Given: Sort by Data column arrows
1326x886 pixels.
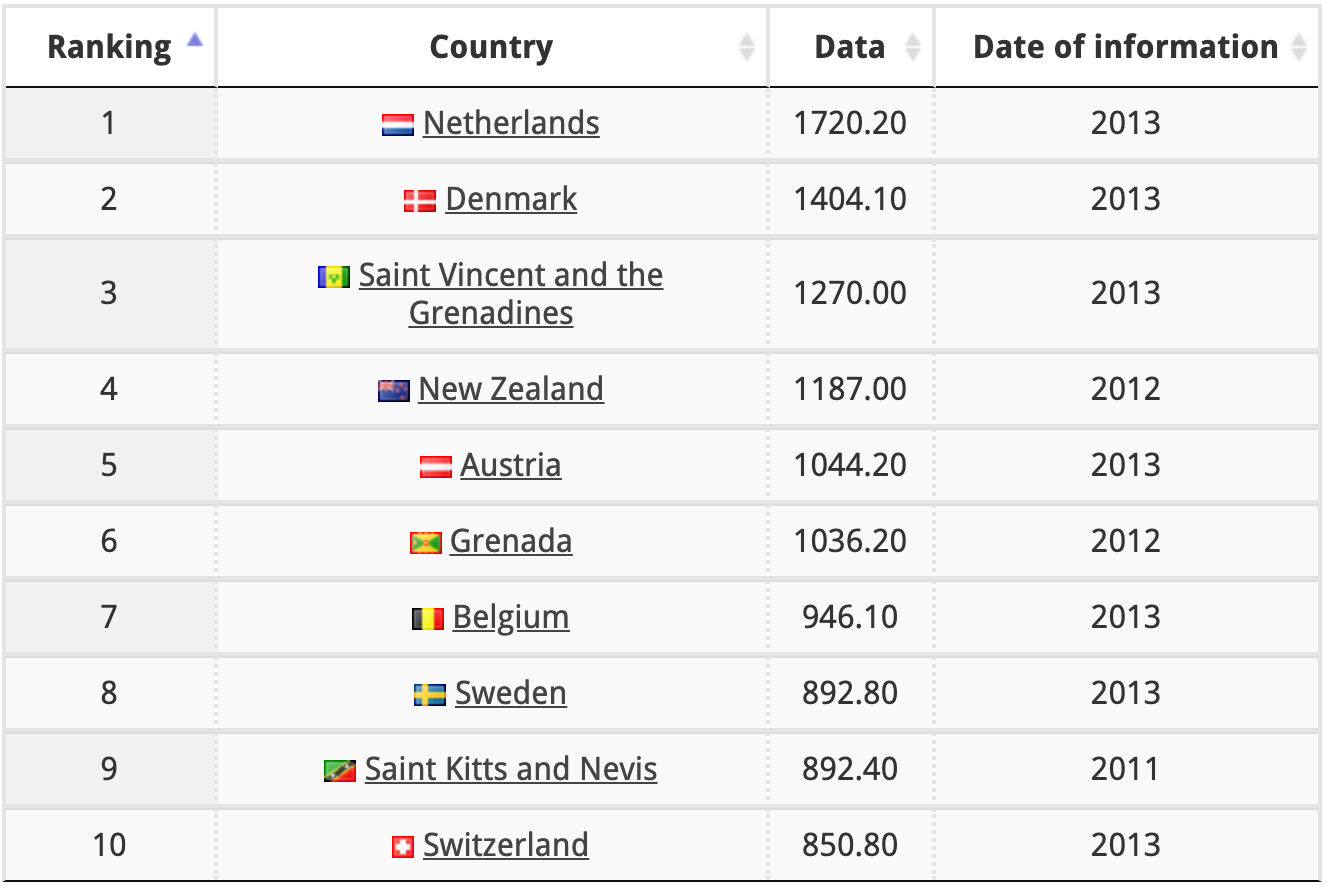Looking at the screenshot, I should (x=912, y=47).
